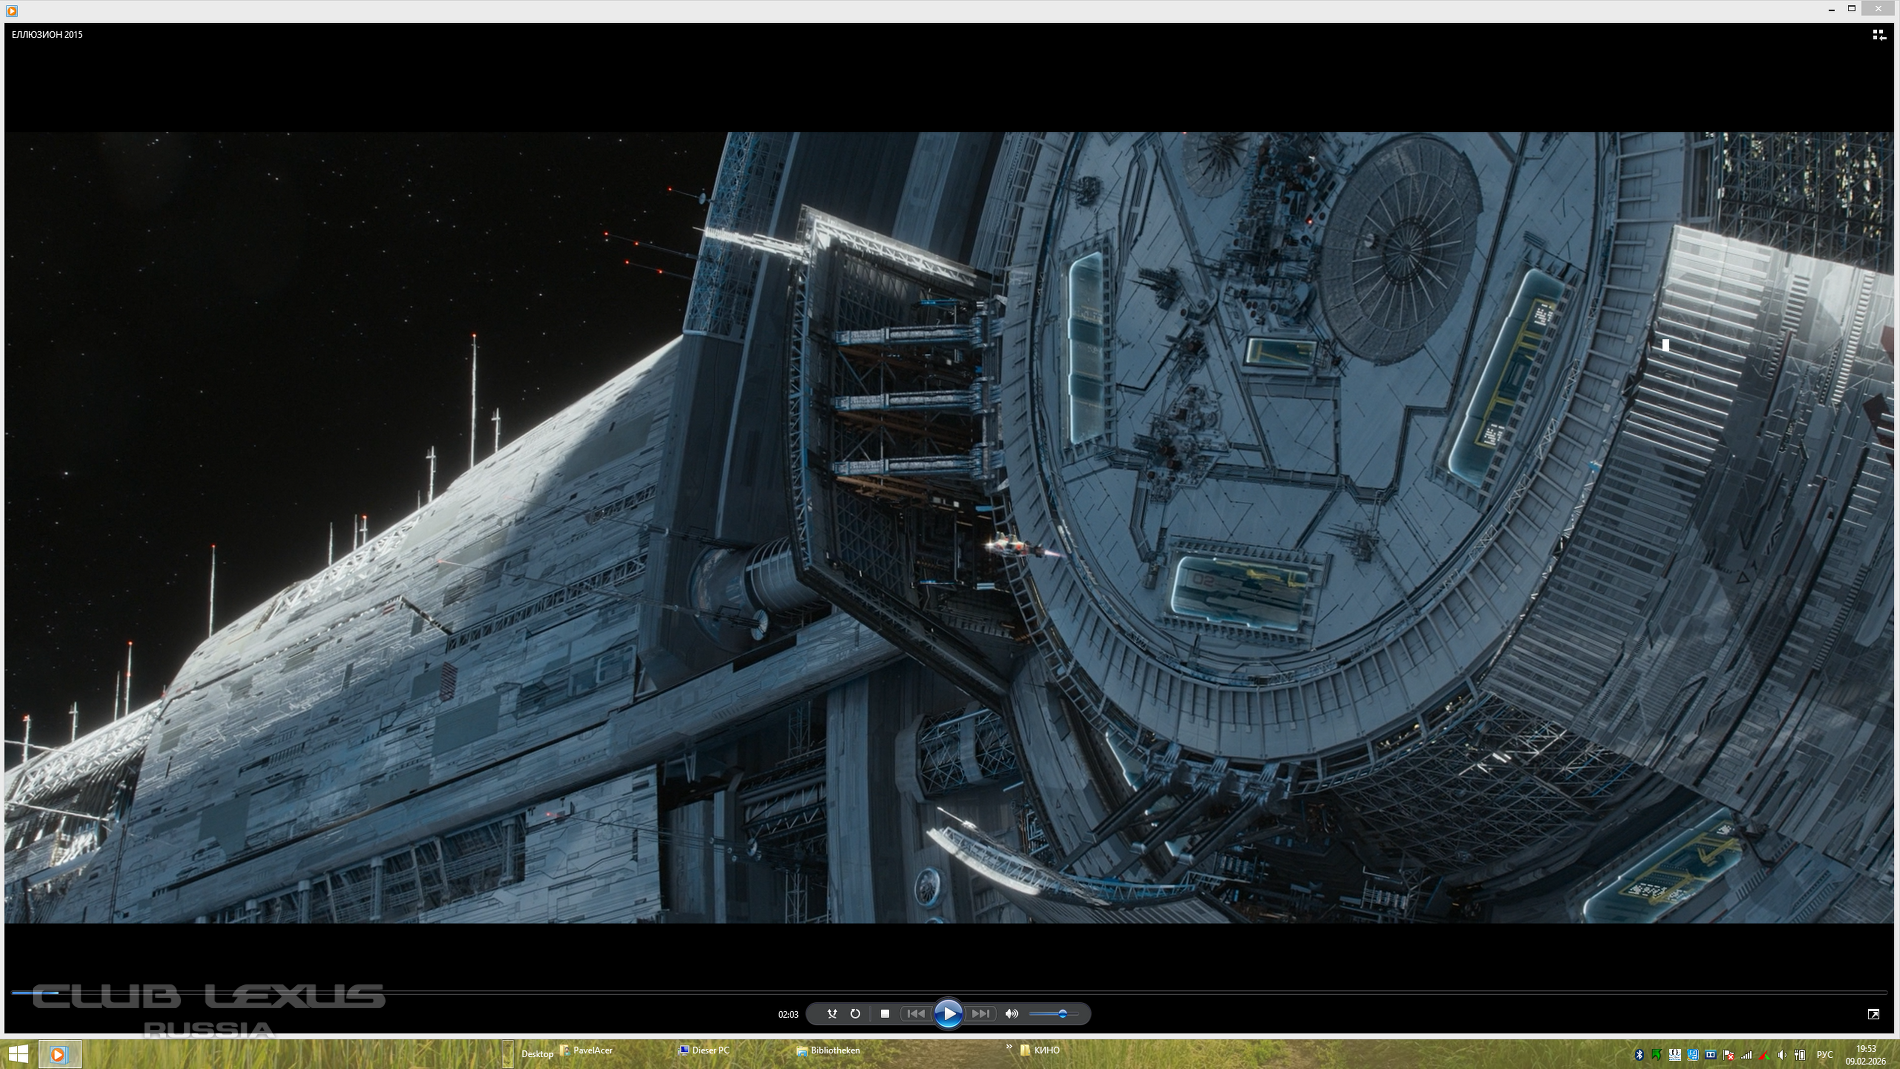
Task: Toggle repeat mode
Action: tap(855, 1014)
